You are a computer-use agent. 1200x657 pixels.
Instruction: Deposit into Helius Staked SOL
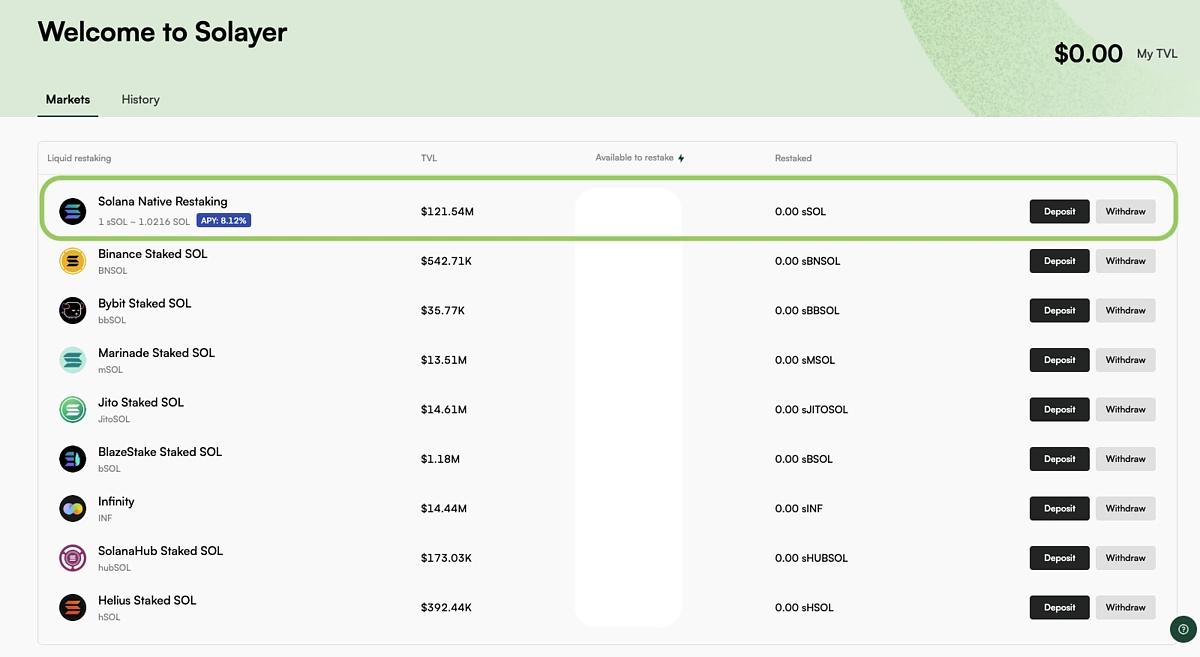click(1059, 607)
